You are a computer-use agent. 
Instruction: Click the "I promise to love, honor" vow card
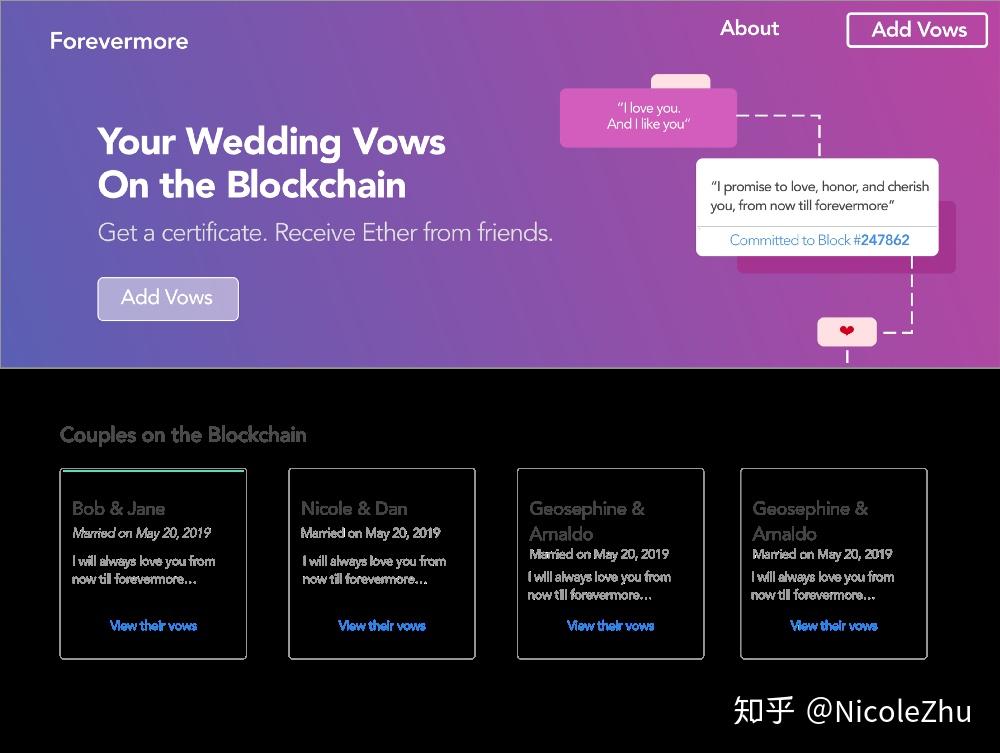point(818,196)
